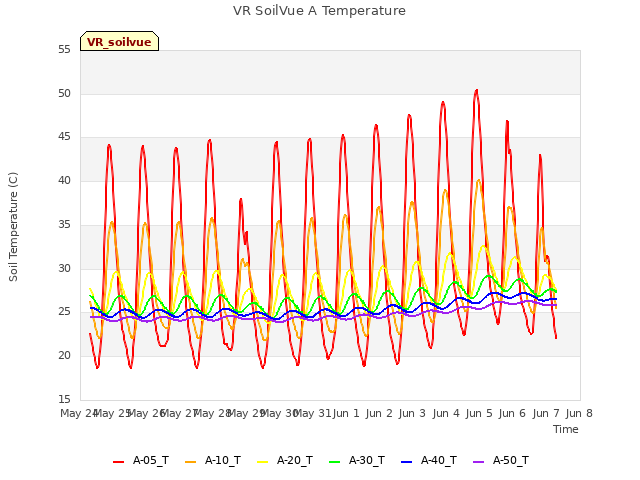Click the Time axis label
The image size is (640, 480).
(x=565, y=429)
